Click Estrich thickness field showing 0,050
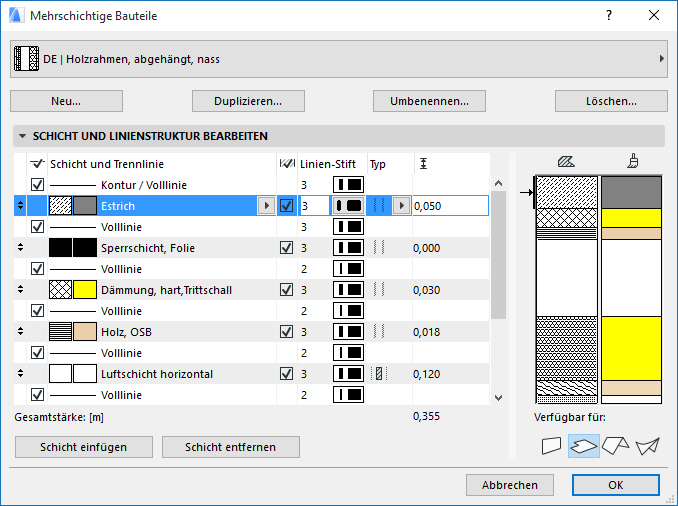 click(448, 206)
